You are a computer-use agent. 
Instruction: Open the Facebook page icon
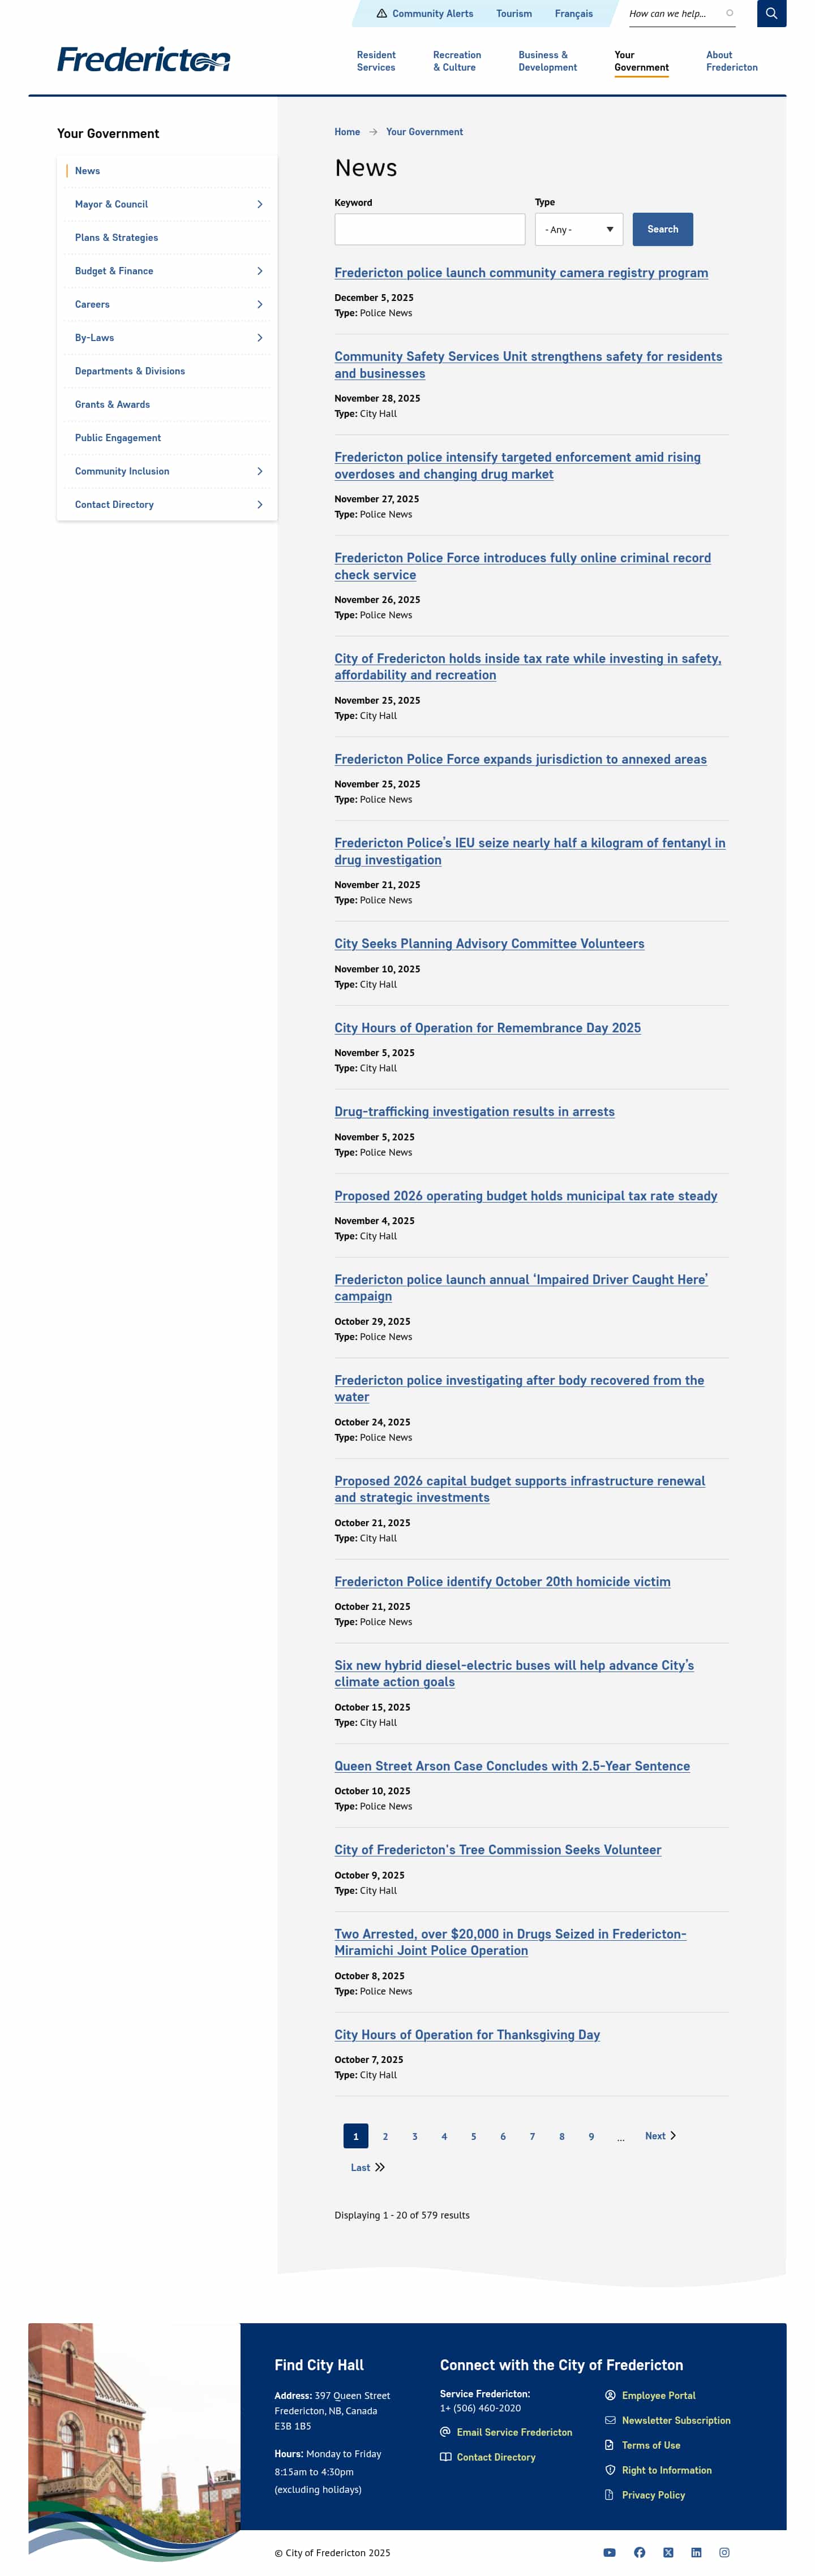click(639, 2552)
